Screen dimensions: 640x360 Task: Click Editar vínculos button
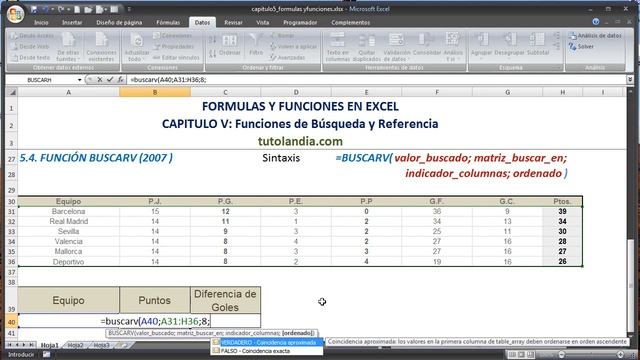click(x=176, y=58)
